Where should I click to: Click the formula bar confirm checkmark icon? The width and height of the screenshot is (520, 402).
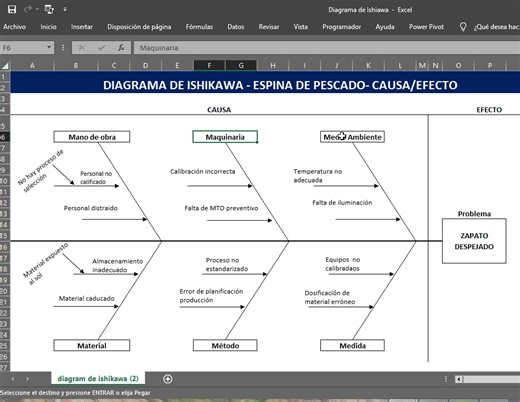[x=101, y=48]
